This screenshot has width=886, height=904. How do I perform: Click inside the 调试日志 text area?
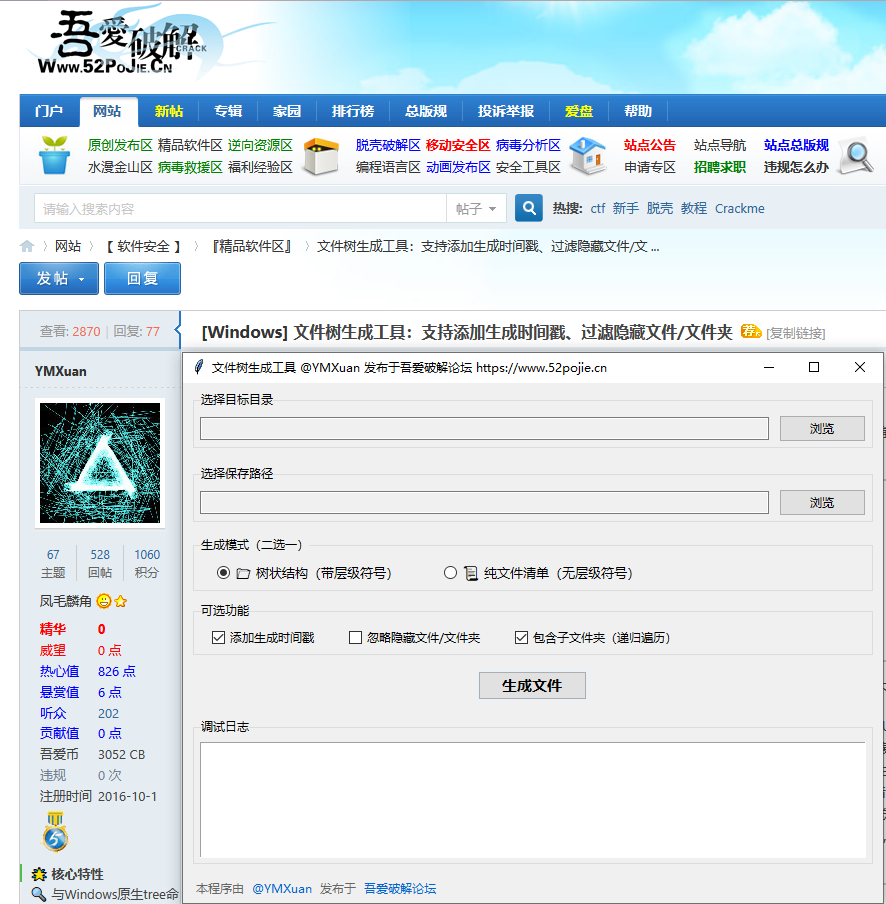[x=533, y=800]
